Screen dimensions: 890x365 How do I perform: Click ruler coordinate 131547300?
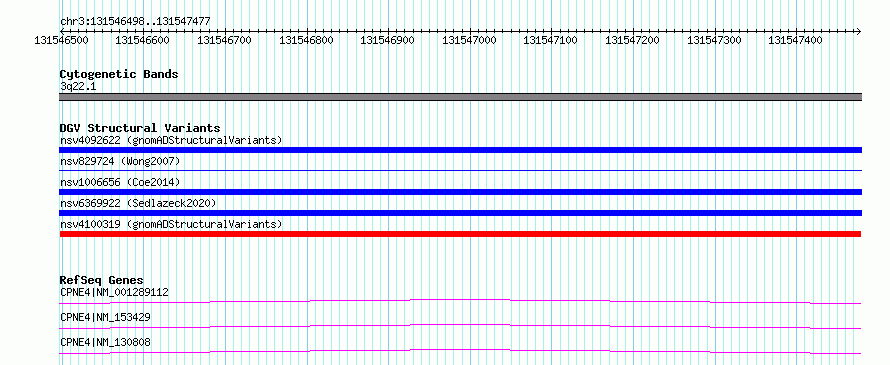[715, 40]
